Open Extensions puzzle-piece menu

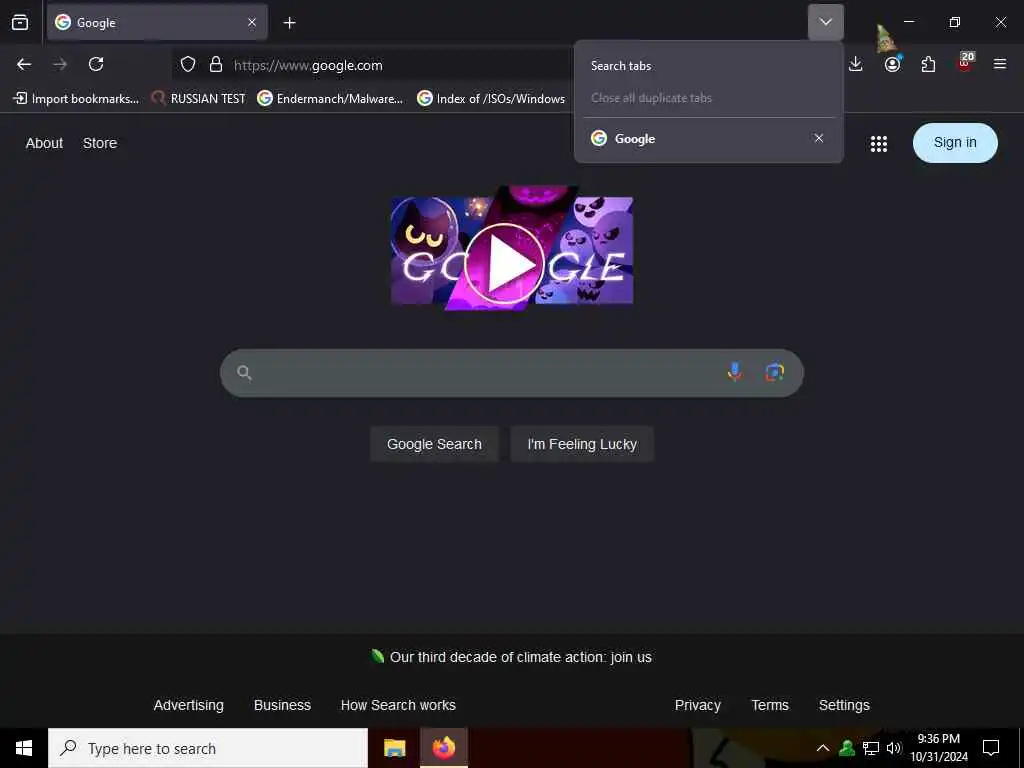(928, 64)
